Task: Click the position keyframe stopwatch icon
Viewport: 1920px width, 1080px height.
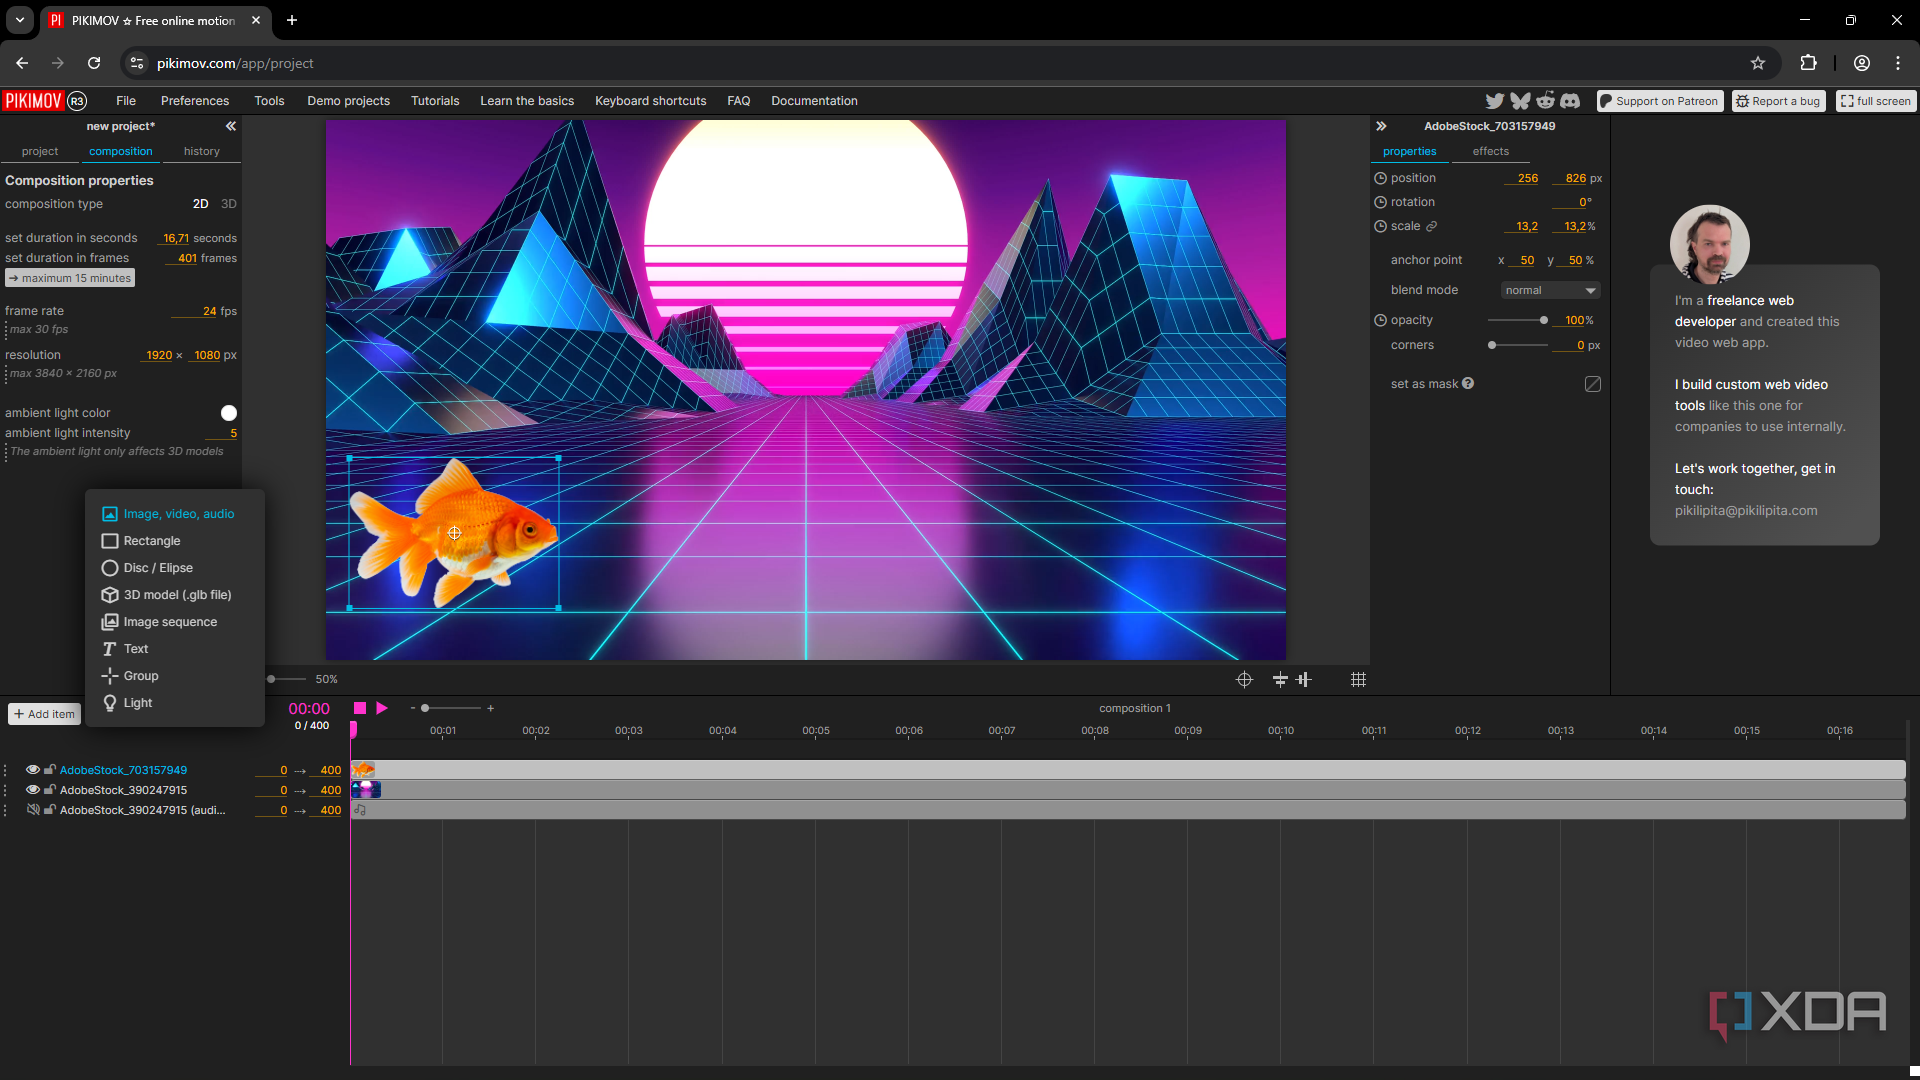Action: click(1380, 178)
